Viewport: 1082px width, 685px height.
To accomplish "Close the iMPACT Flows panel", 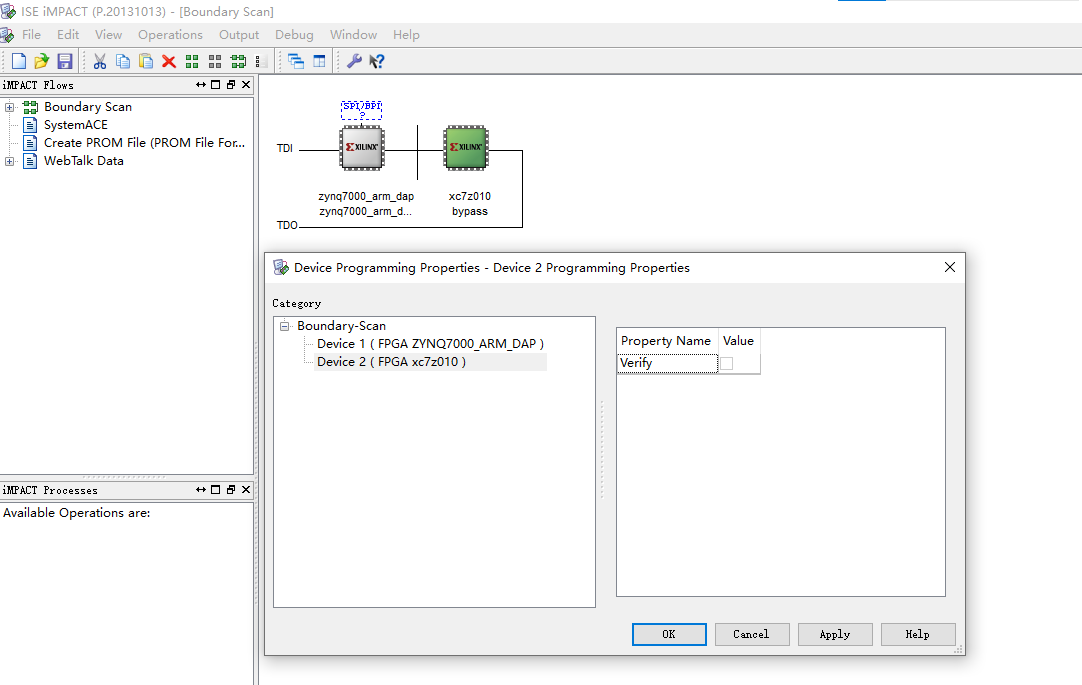I will [x=246, y=85].
